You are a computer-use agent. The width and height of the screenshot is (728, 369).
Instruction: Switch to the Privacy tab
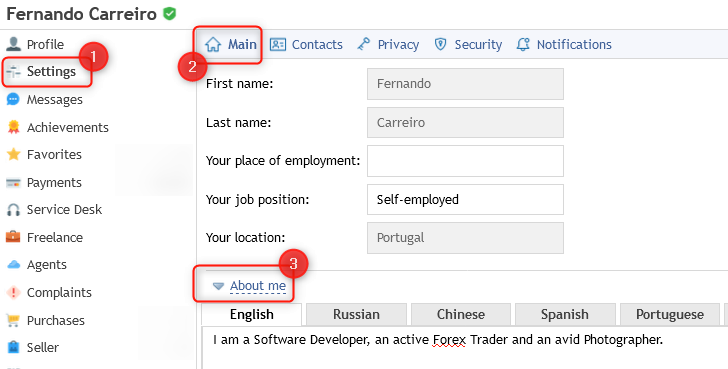(x=388, y=45)
